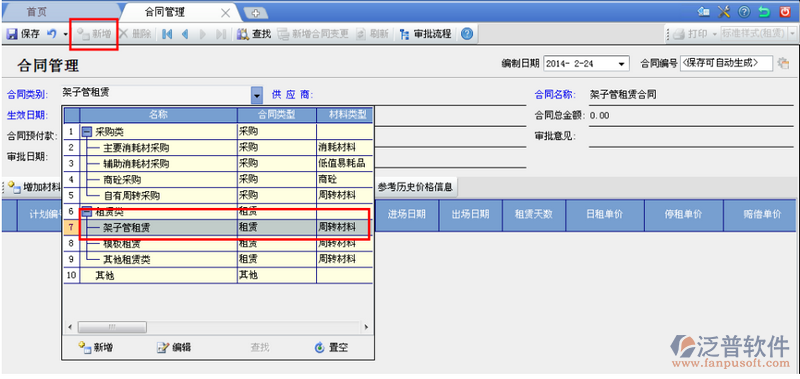Click the undo arrow icon next to Save

(52, 34)
